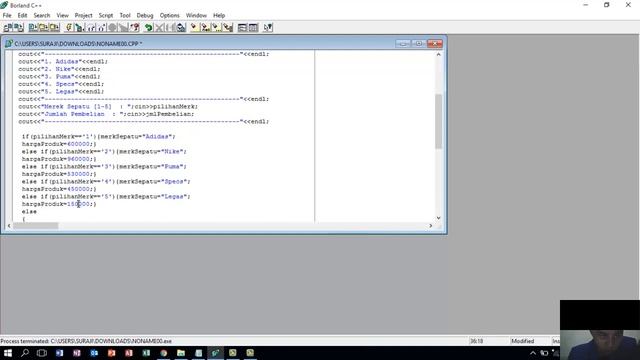Viewport: 640px width, 360px height.
Task: Launch Access from the taskbar
Action: point(129,353)
